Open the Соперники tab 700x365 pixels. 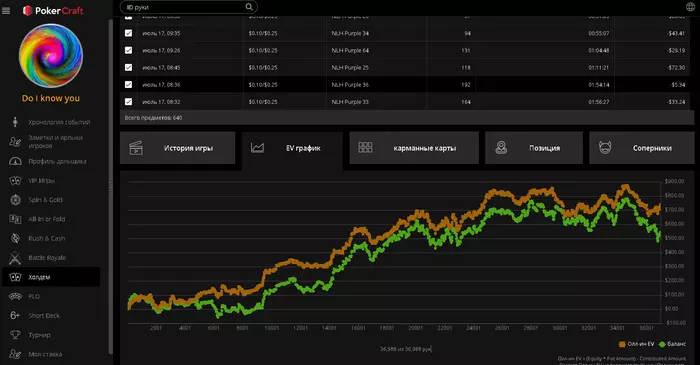point(642,148)
